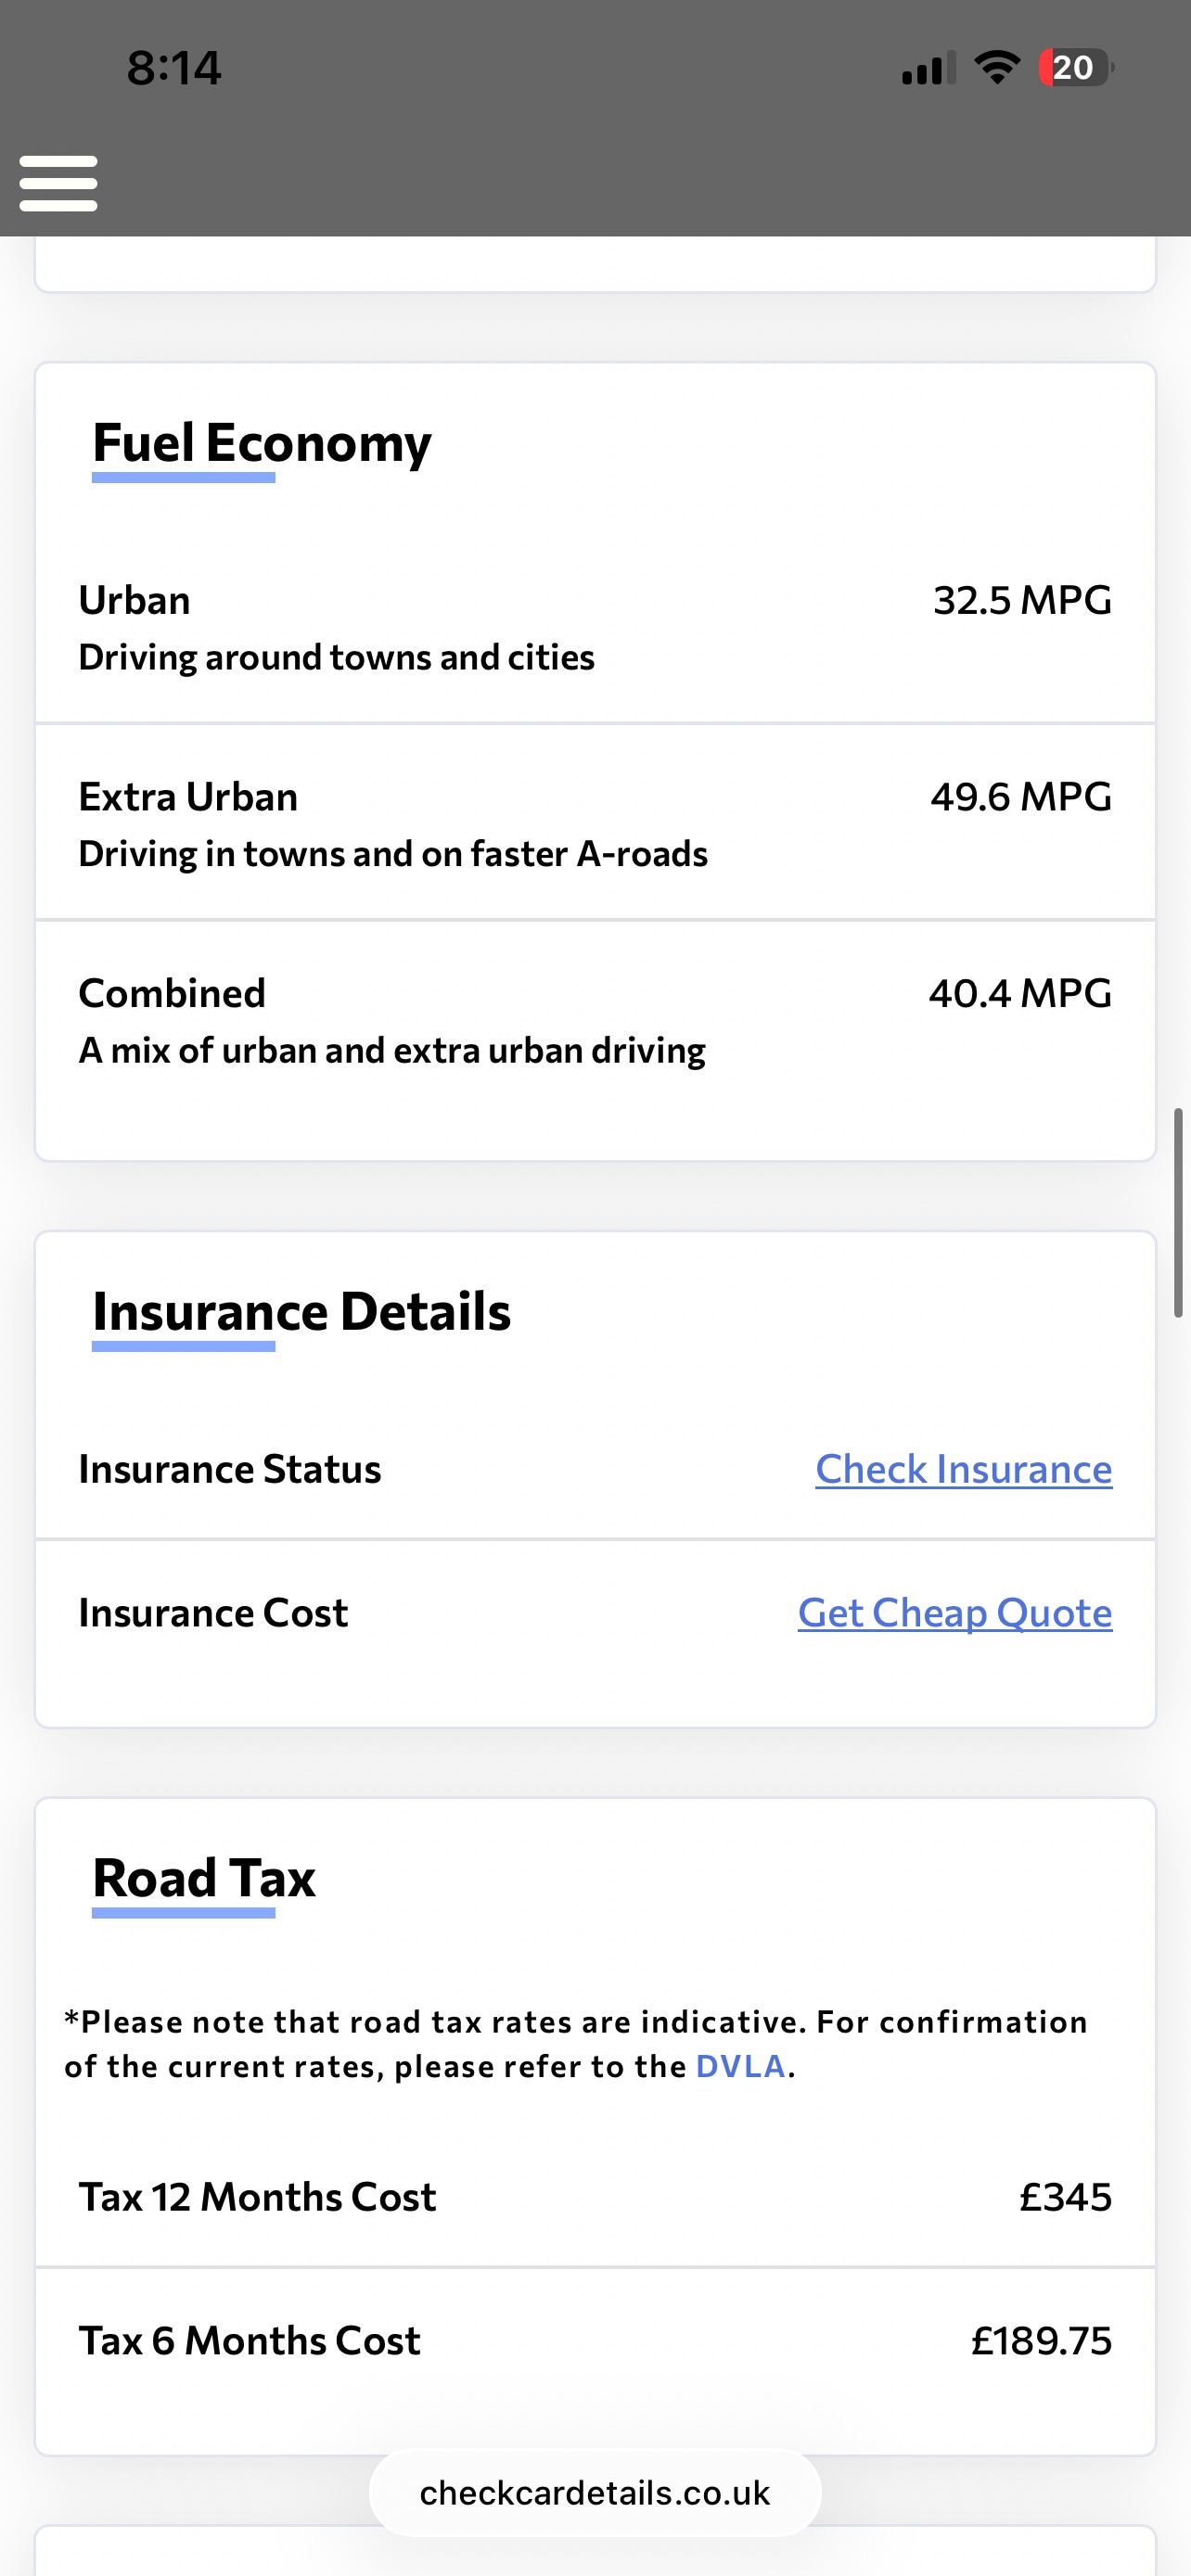Tap the Wi-Fi status icon
The width and height of the screenshot is (1191, 2576).
tap(996, 68)
